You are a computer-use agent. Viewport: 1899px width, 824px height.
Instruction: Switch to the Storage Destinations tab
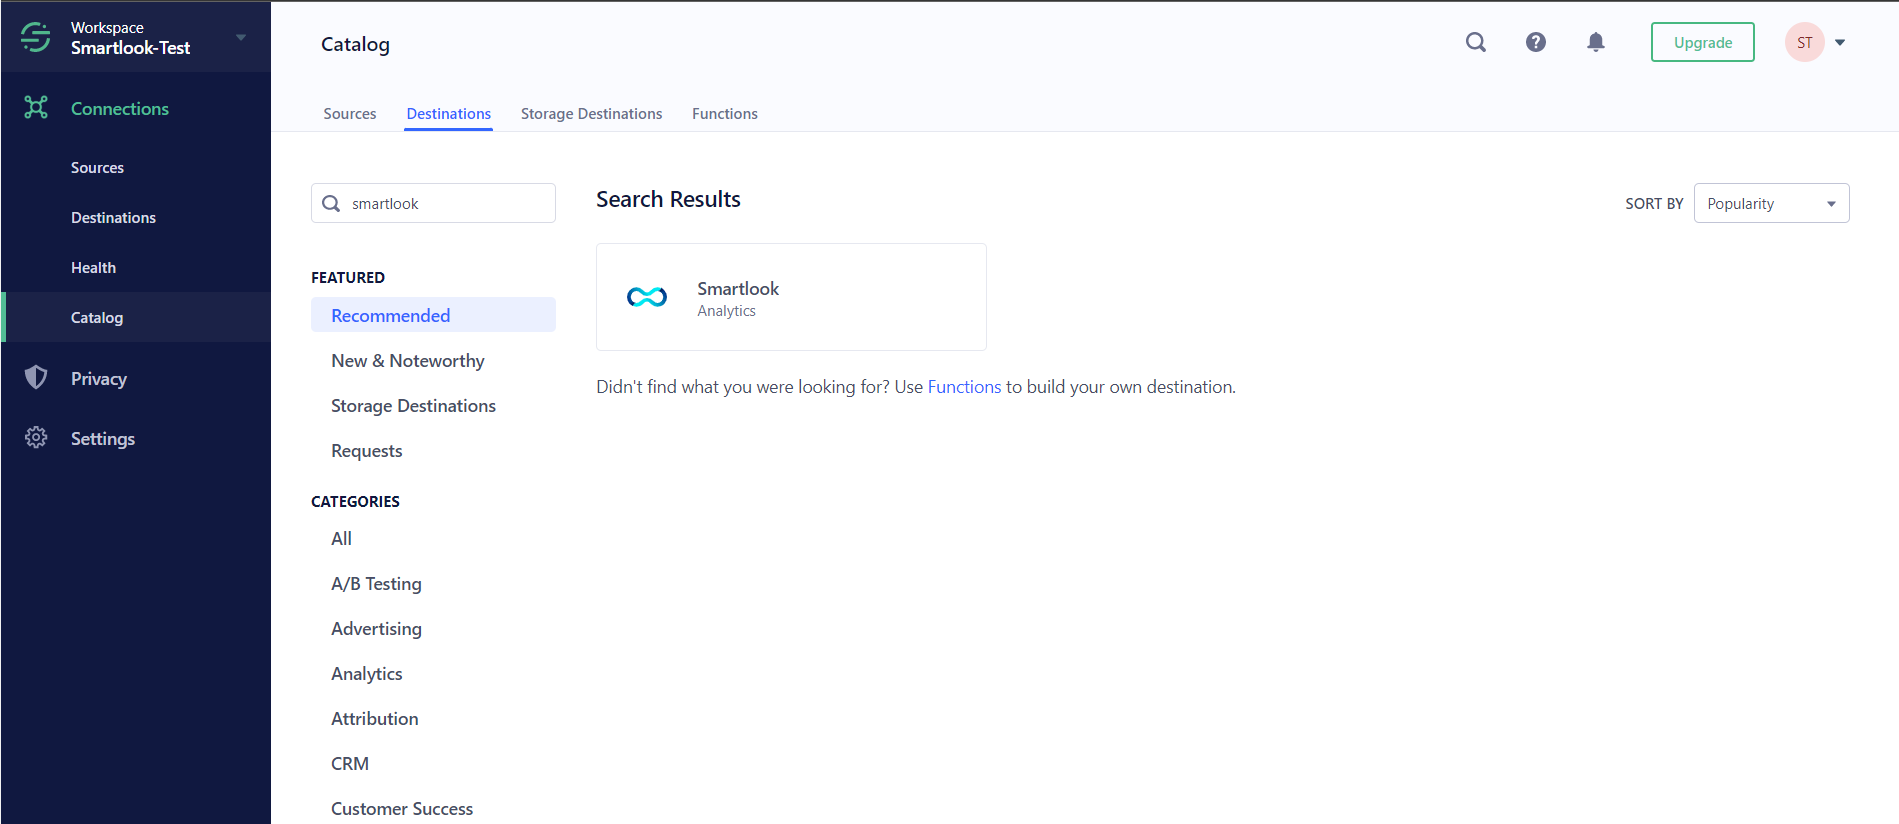tap(591, 114)
